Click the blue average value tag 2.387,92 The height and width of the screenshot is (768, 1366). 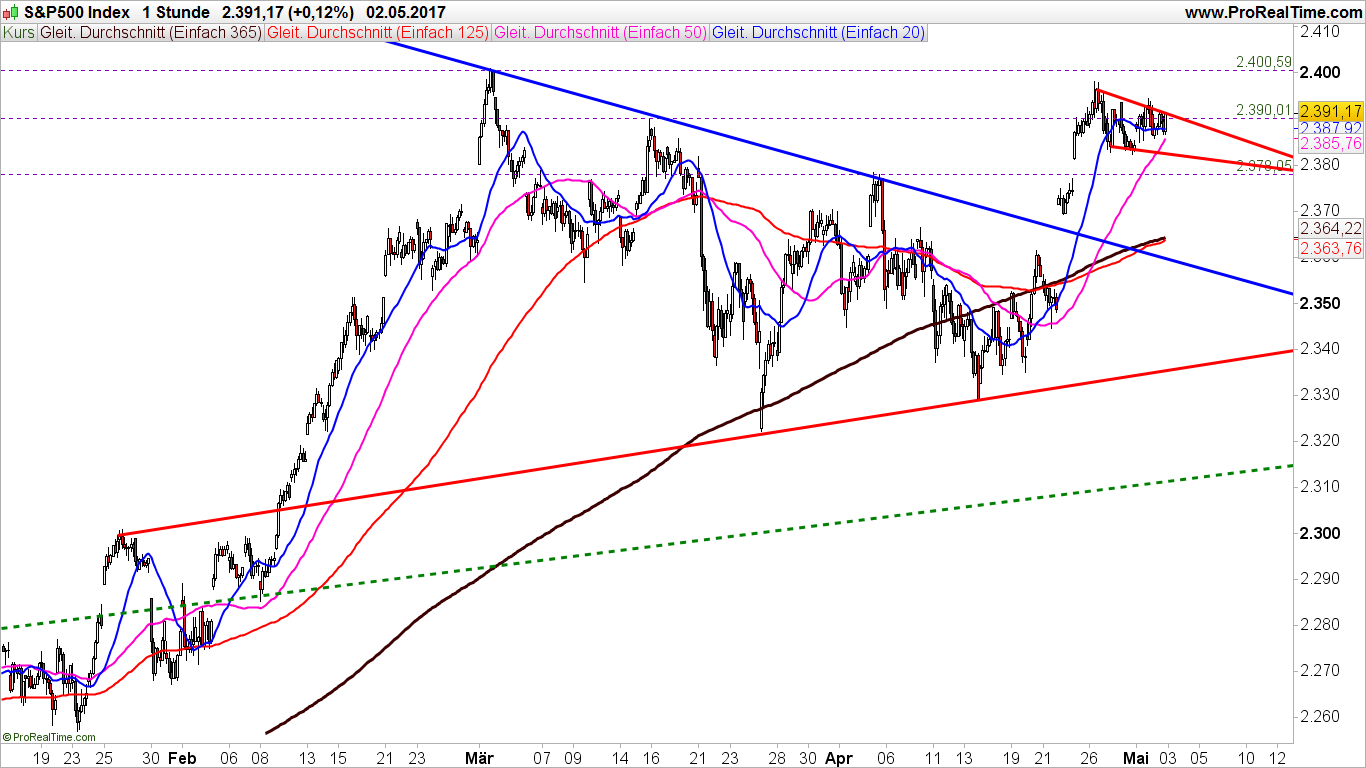click(1332, 128)
